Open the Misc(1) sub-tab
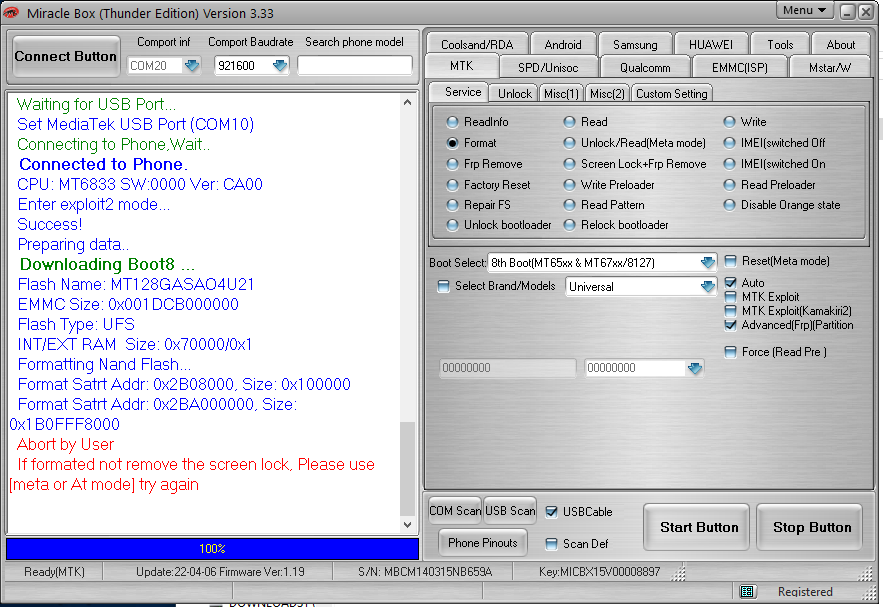Image resolution: width=883 pixels, height=607 pixels. coord(561,93)
